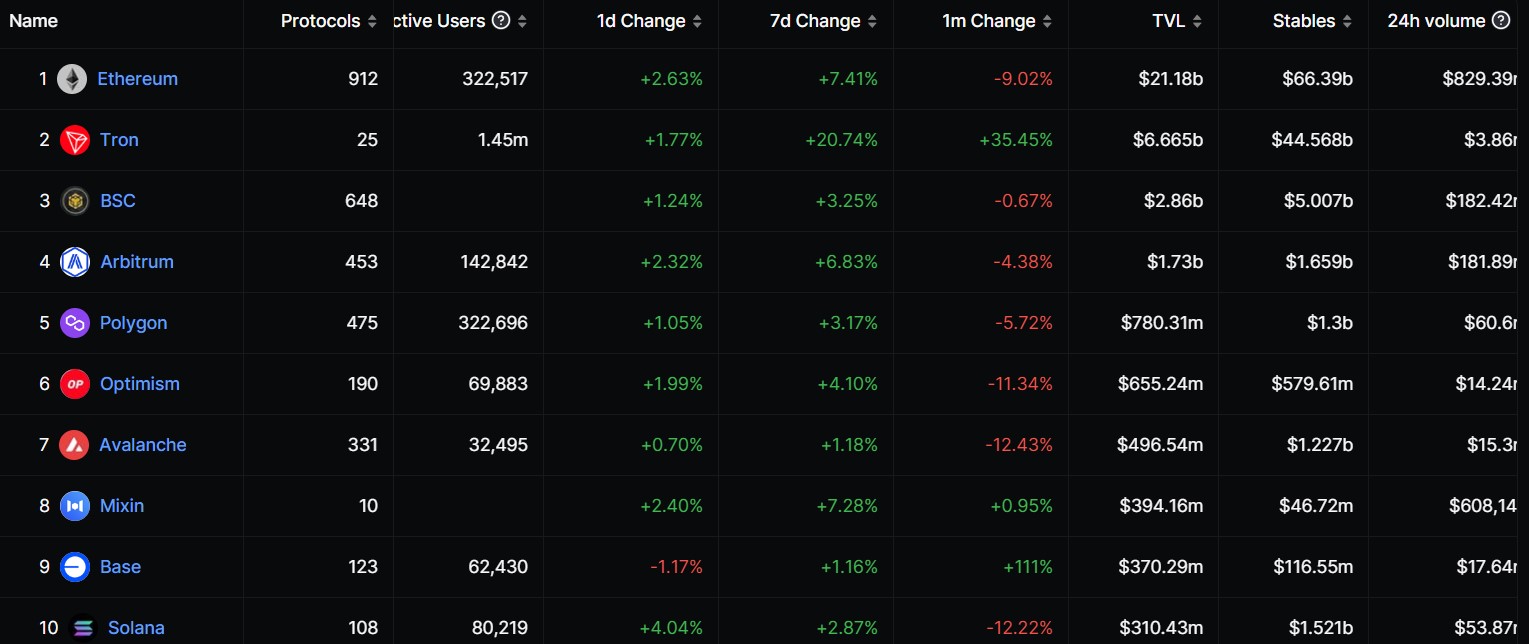This screenshot has width=1529, height=644.
Task: Open the Active Users help tooltip icon
Action: 501,19
